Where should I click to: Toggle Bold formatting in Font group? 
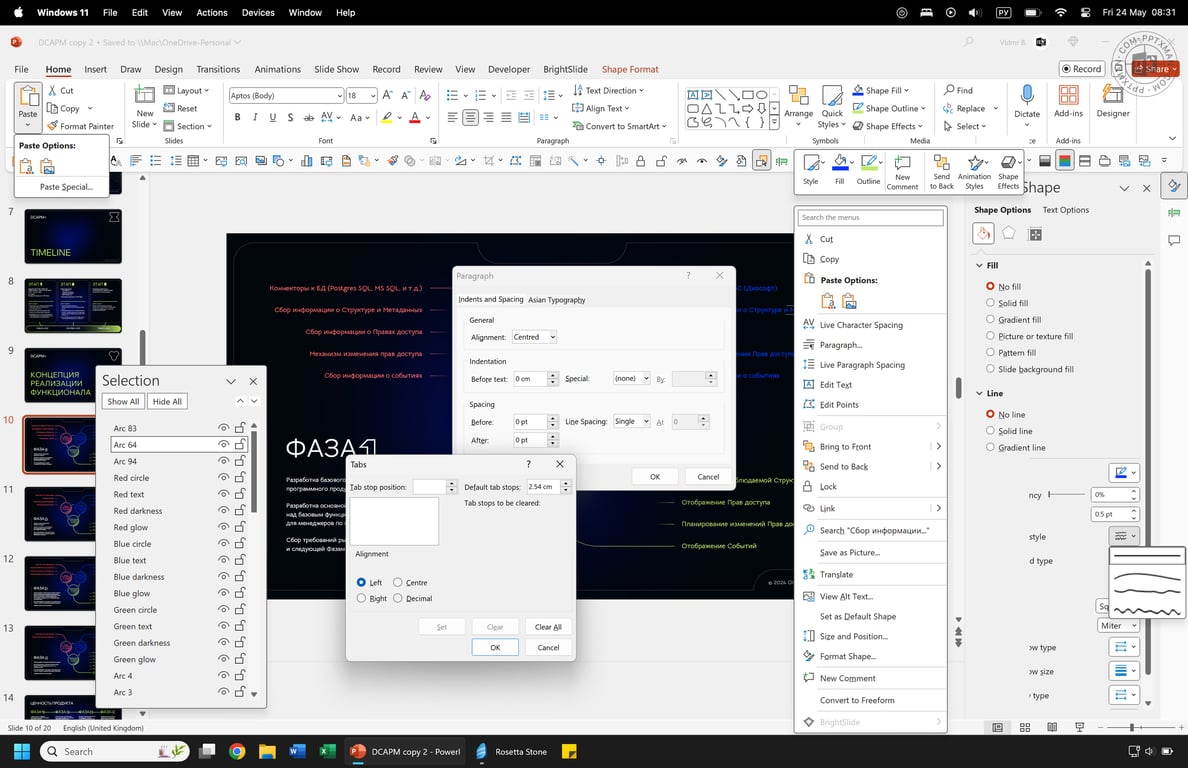coord(237,117)
